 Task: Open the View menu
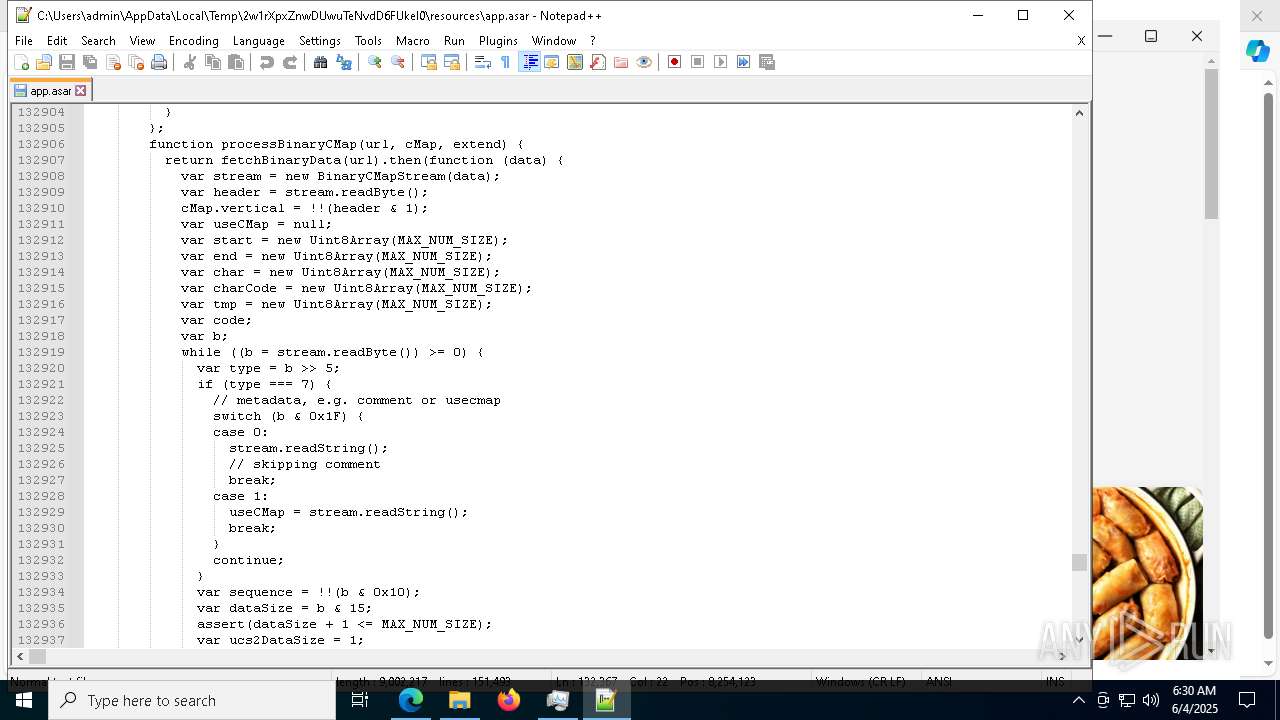click(x=142, y=41)
